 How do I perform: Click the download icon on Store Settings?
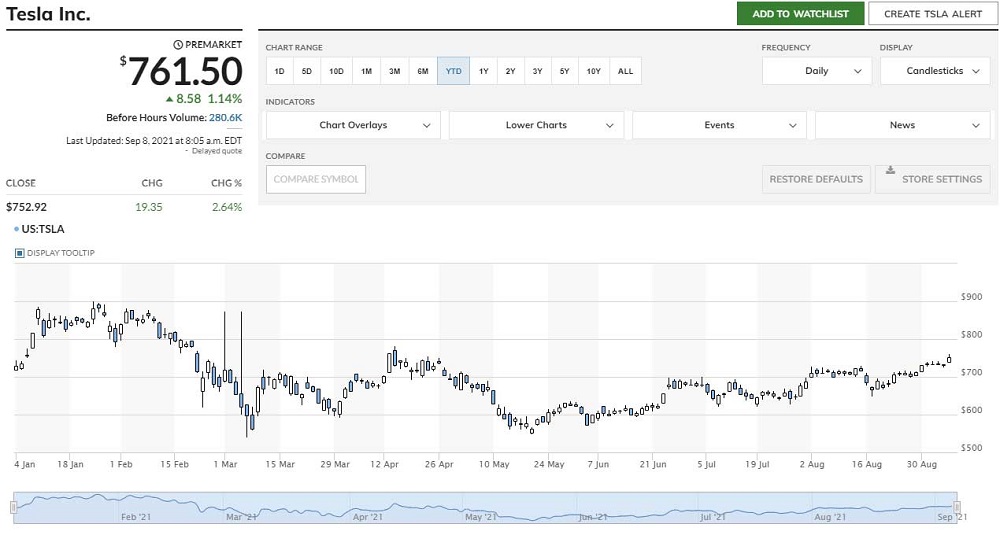point(890,170)
